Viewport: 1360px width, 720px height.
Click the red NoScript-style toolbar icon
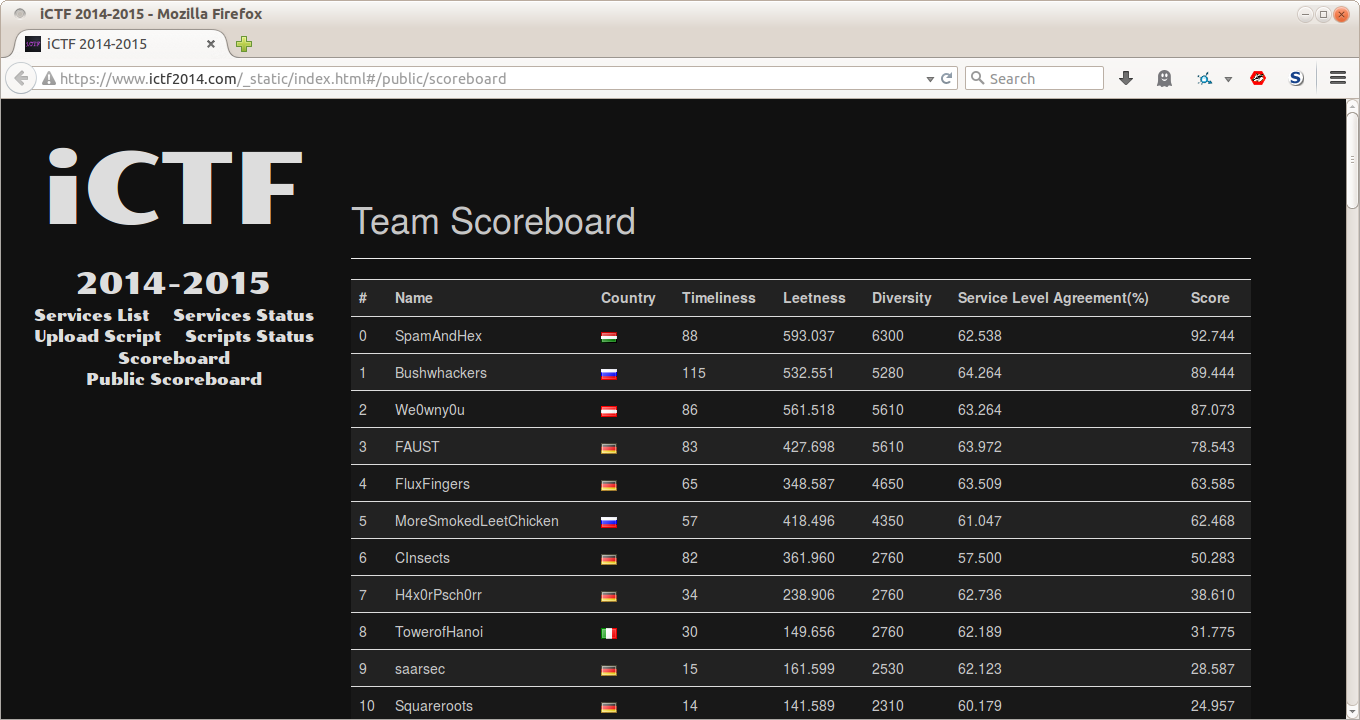click(1258, 78)
